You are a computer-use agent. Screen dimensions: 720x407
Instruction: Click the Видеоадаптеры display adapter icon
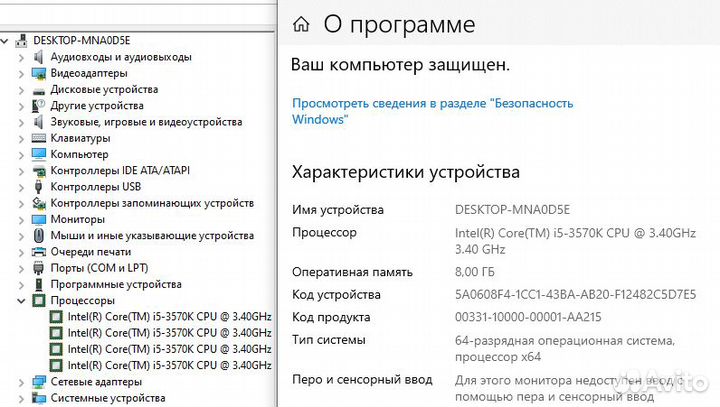coord(39,73)
